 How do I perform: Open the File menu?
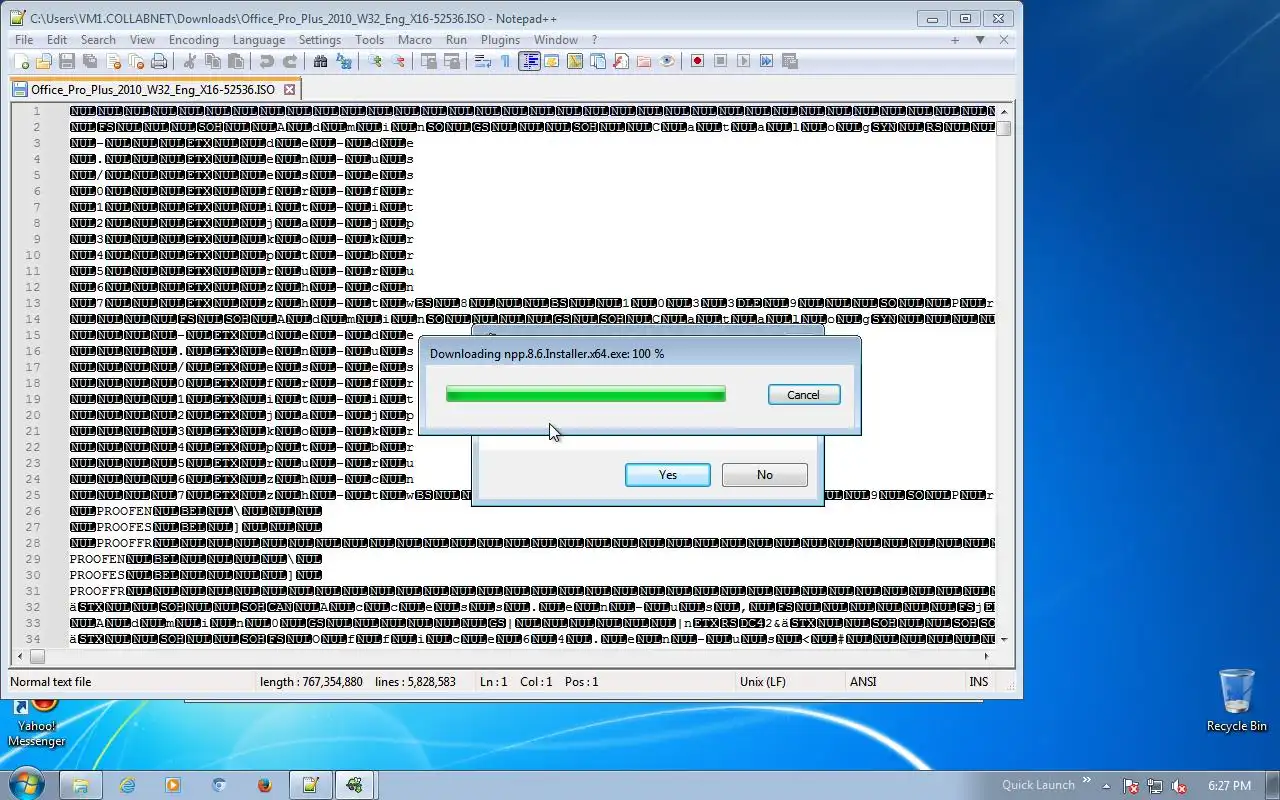24,40
